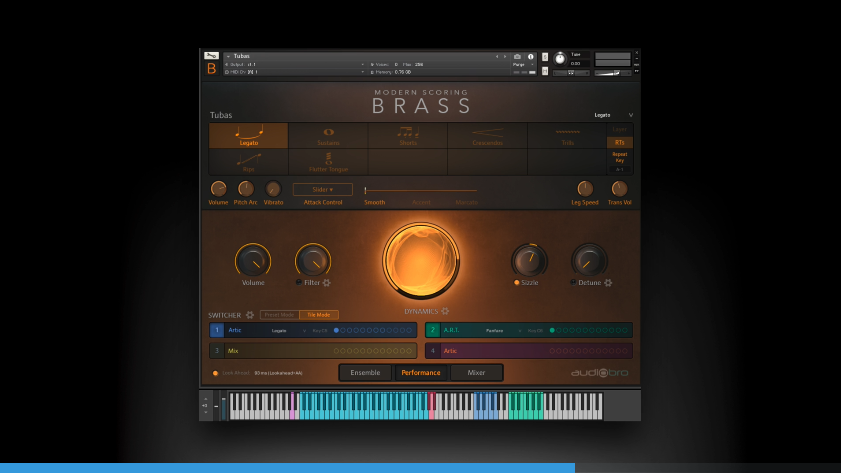Open Kontakt wrench edit mode icon
The width and height of the screenshot is (841, 473).
point(211,56)
